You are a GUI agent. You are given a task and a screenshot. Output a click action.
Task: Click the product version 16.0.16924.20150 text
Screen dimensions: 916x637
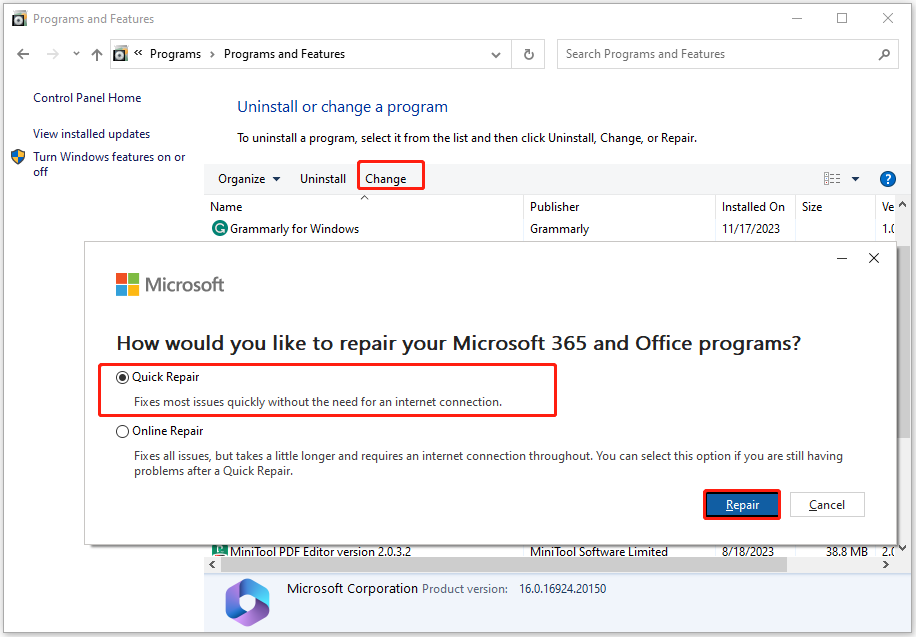click(563, 589)
